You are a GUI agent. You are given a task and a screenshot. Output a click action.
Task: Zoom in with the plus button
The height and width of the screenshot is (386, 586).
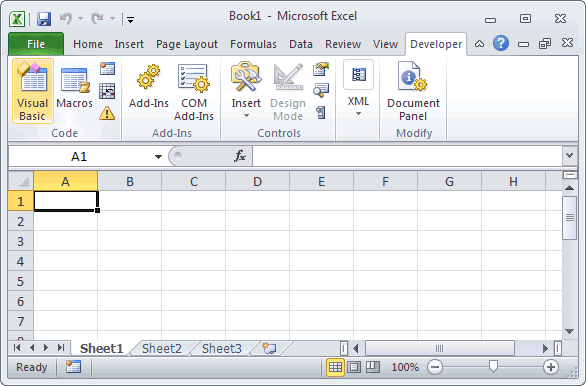550,367
